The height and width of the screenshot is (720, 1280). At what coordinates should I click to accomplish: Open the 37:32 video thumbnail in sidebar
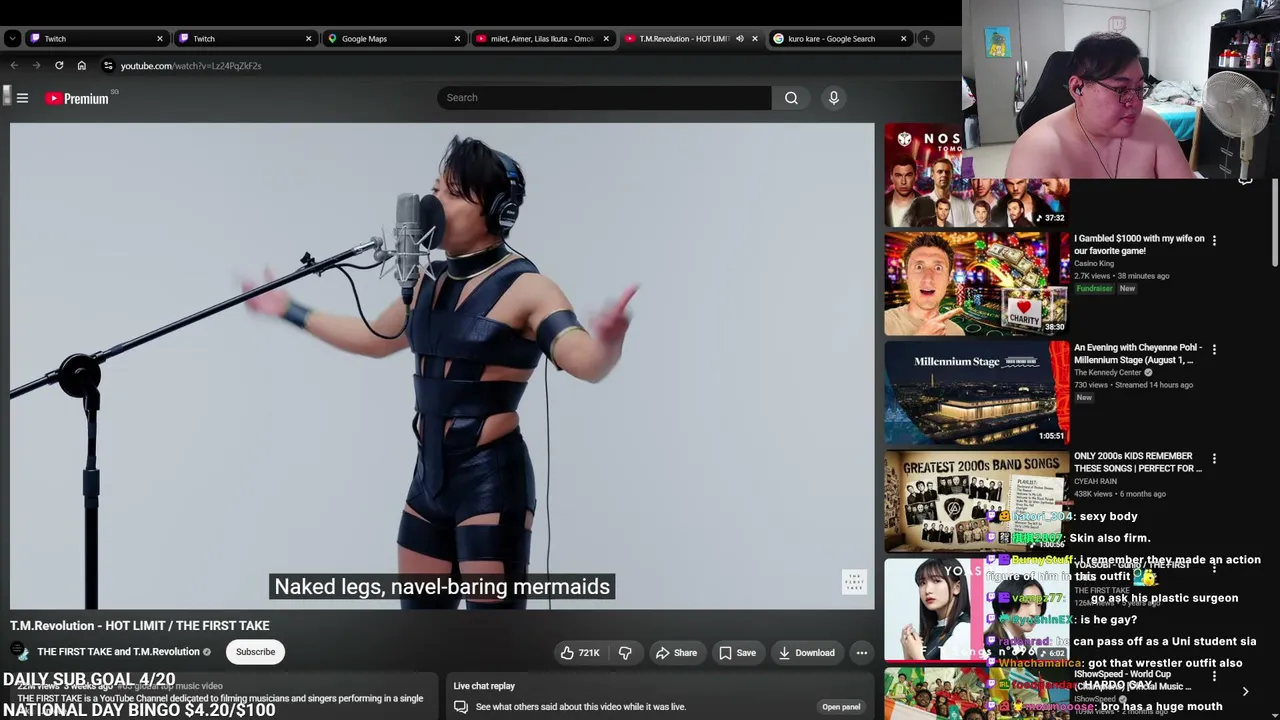point(977,175)
